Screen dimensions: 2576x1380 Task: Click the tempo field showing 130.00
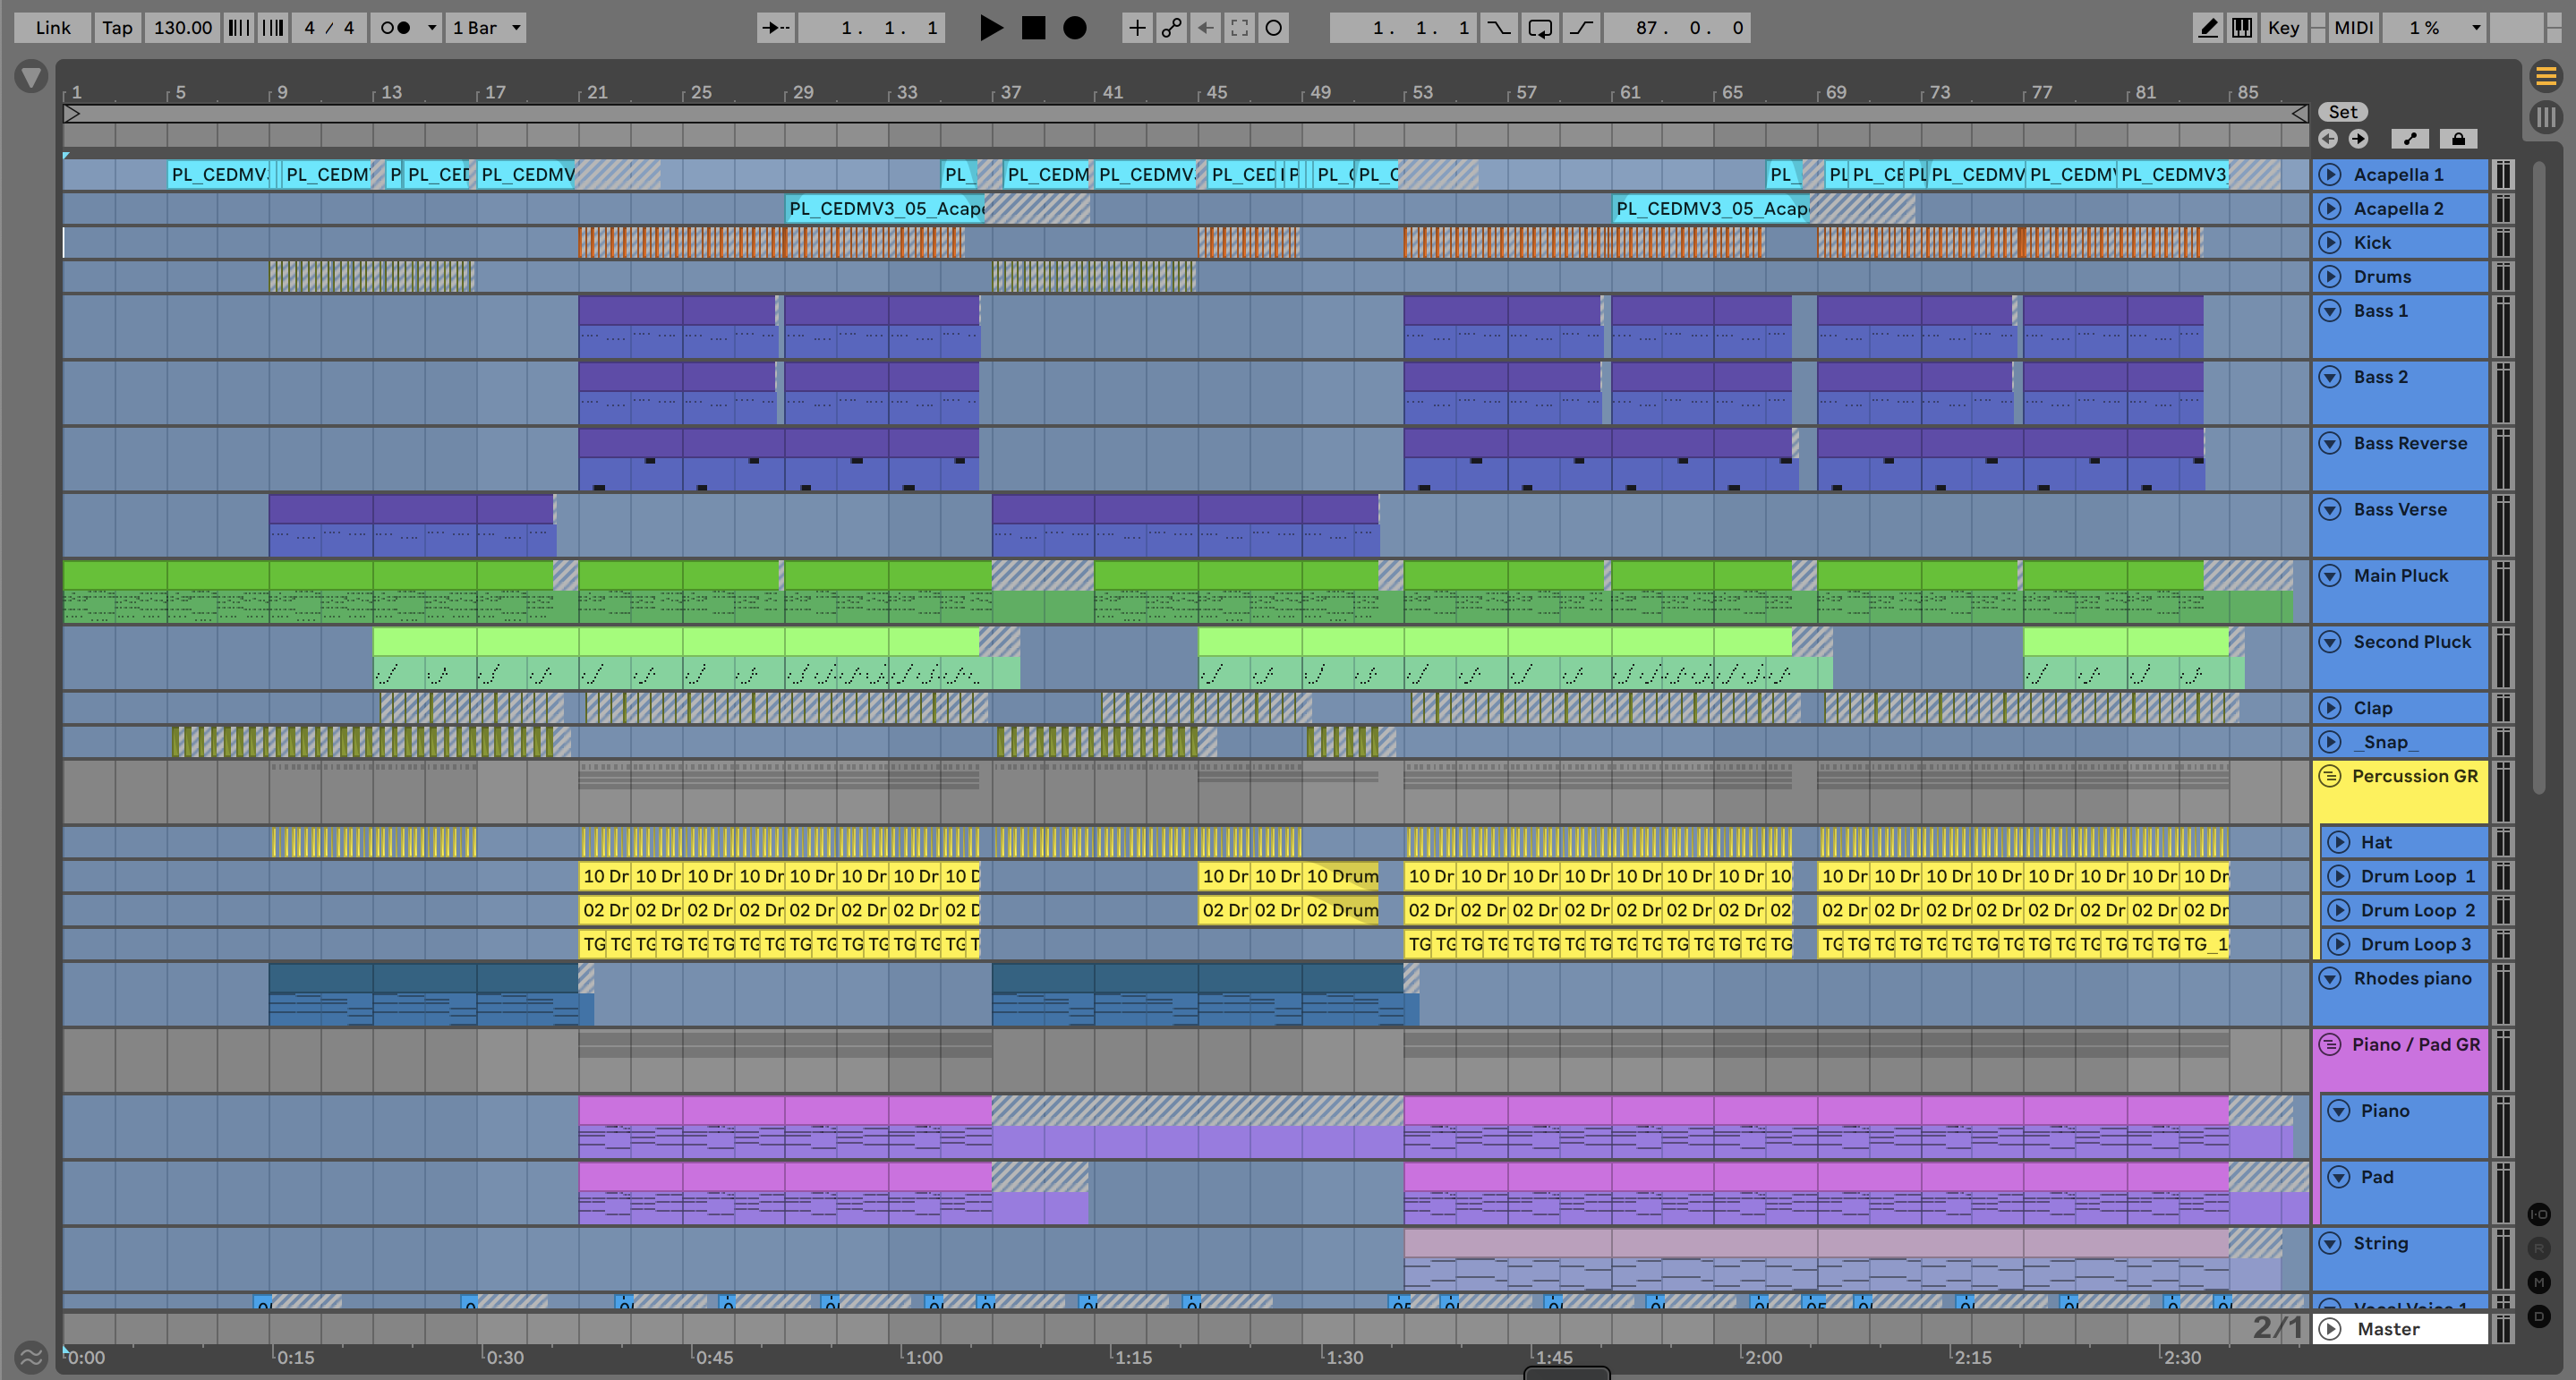[183, 28]
